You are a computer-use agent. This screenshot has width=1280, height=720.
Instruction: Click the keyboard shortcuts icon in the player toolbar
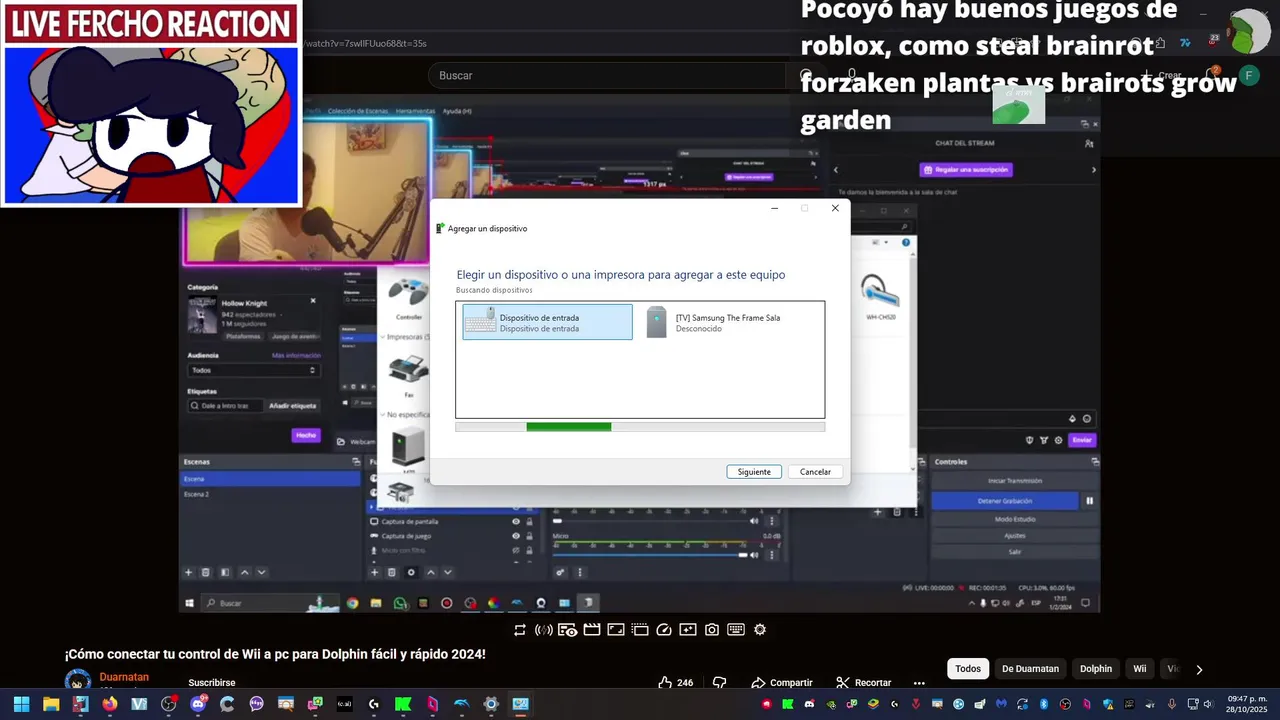tap(736, 630)
